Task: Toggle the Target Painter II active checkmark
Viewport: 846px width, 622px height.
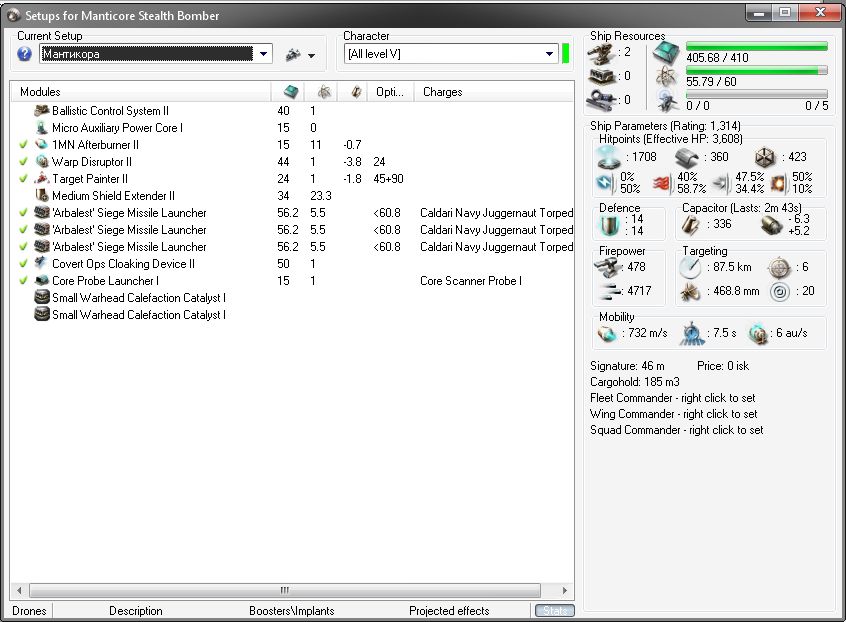Action: tap(23, 179)
